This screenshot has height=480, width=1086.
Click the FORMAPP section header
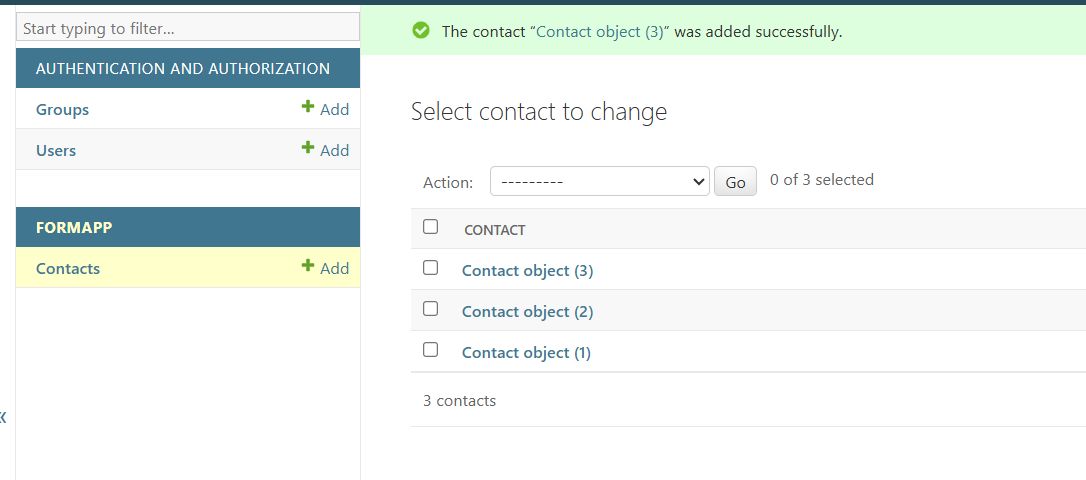pos(74,227)
